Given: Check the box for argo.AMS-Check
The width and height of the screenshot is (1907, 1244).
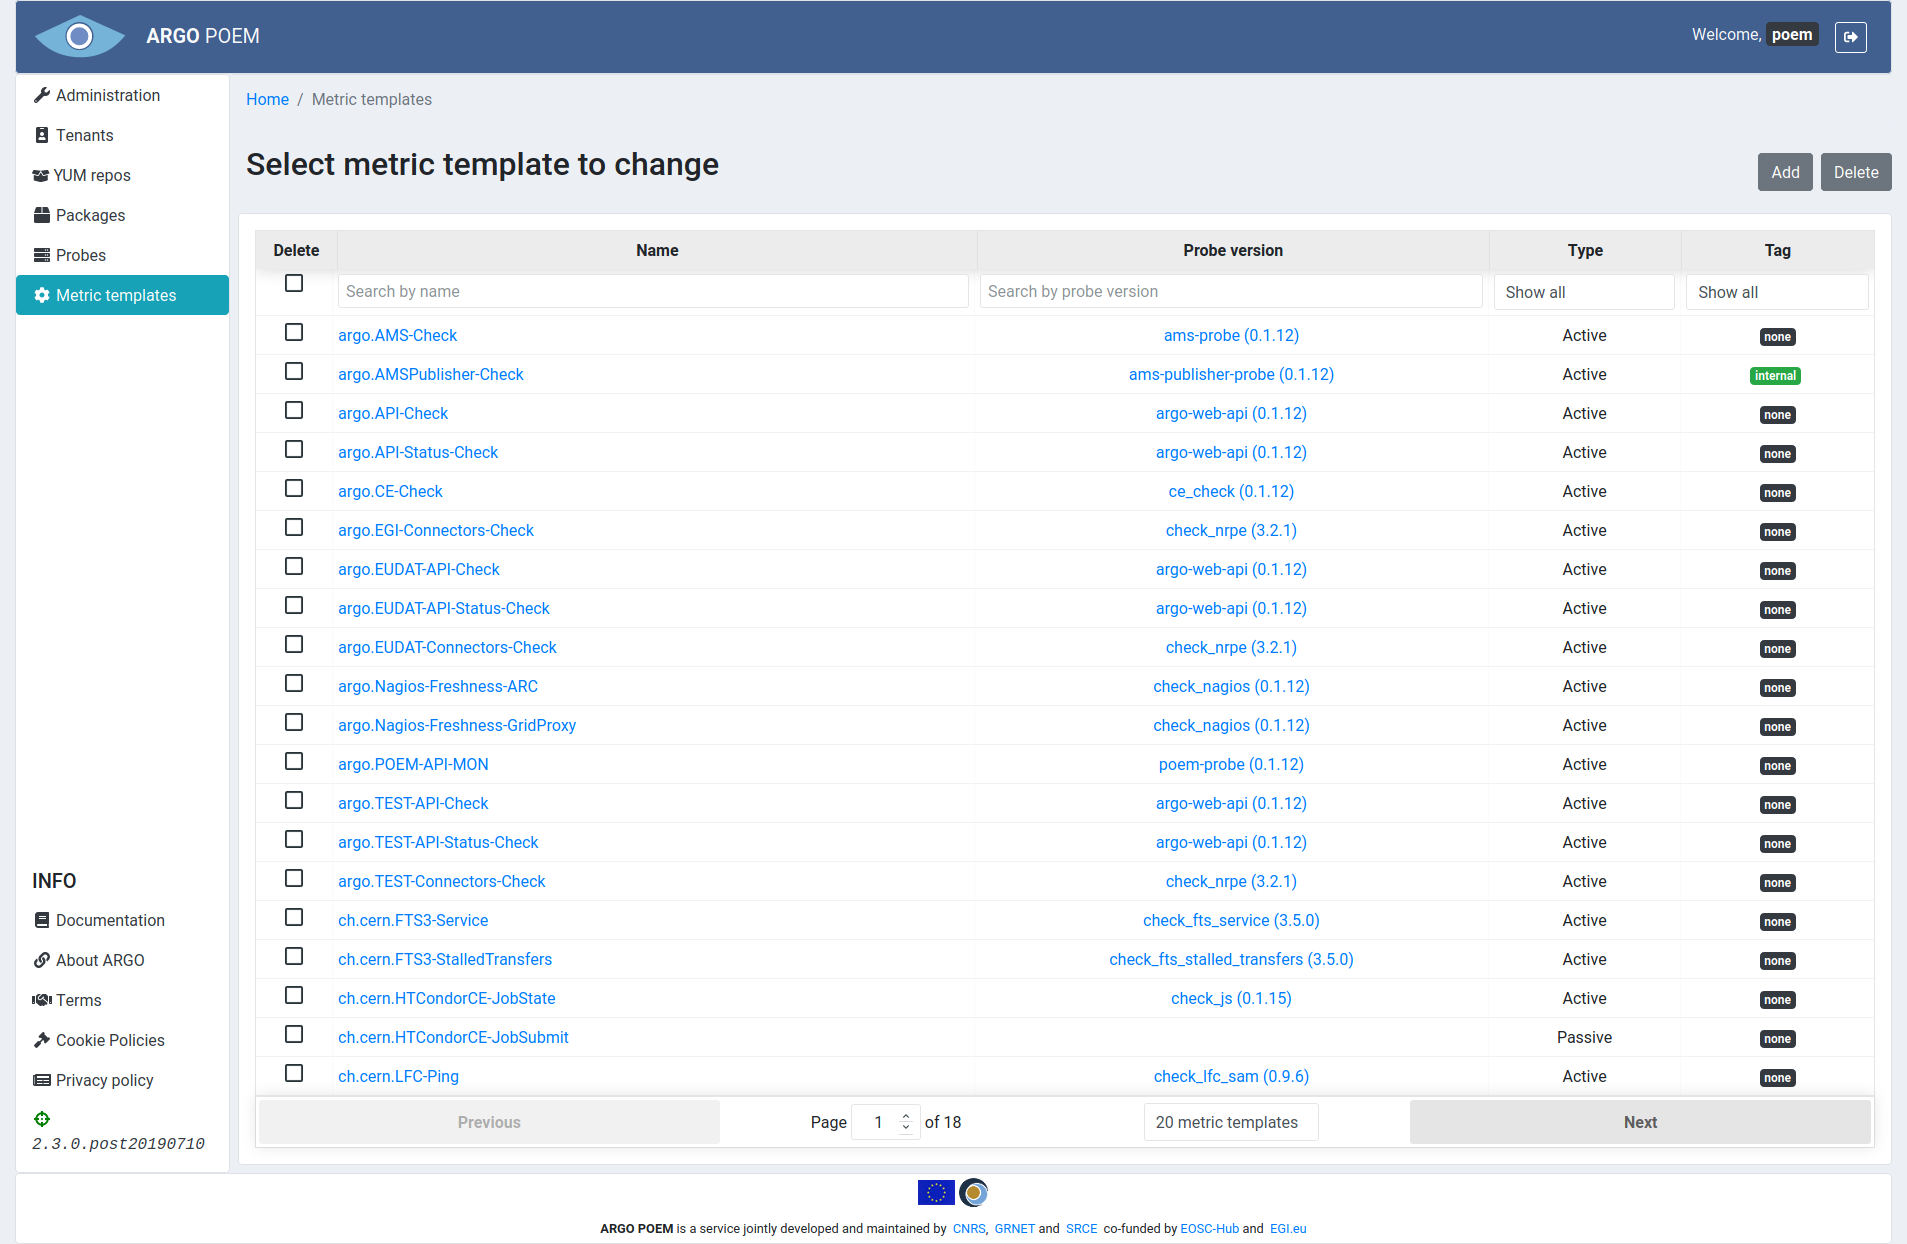Looking at the screenshot, I should click(294, 332).
